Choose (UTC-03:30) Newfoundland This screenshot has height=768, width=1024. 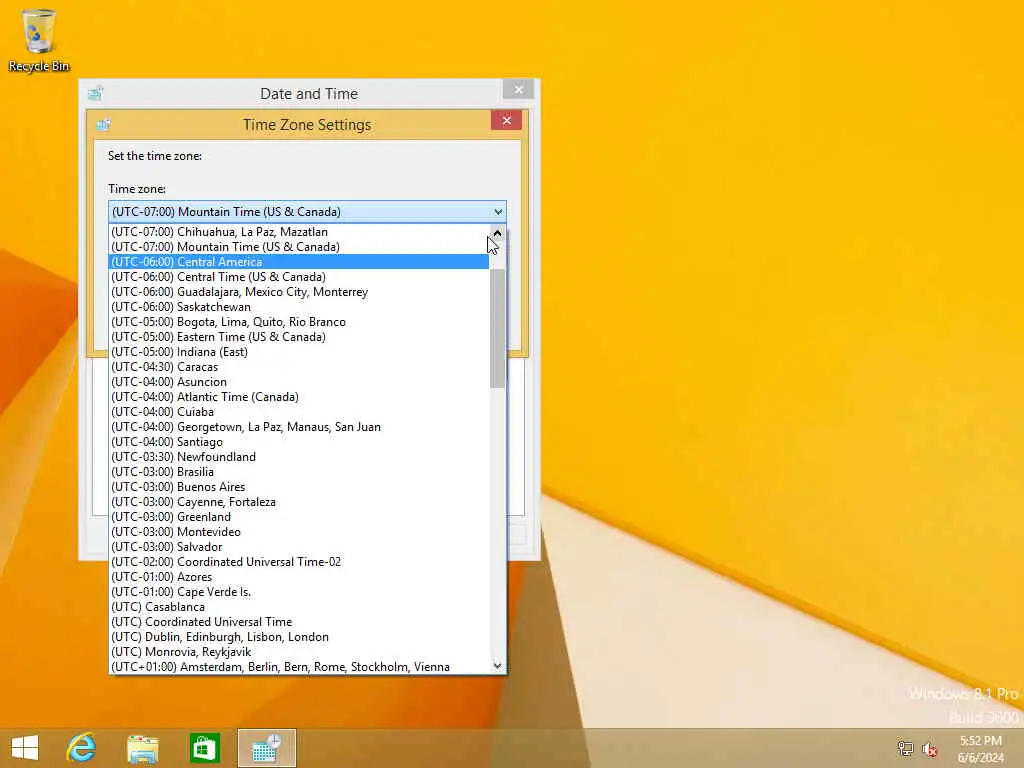pyautogui.click(x=299, y=457)
